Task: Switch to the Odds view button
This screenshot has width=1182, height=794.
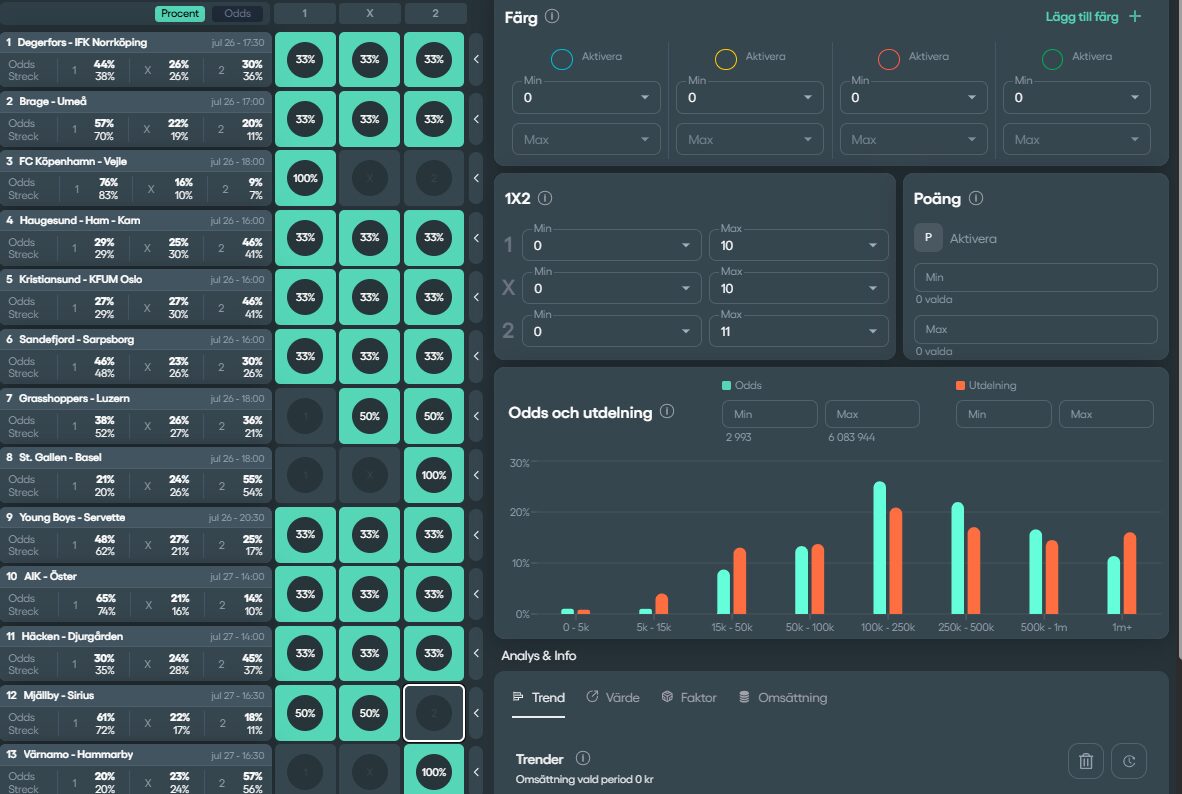Action: pos(238,14)
